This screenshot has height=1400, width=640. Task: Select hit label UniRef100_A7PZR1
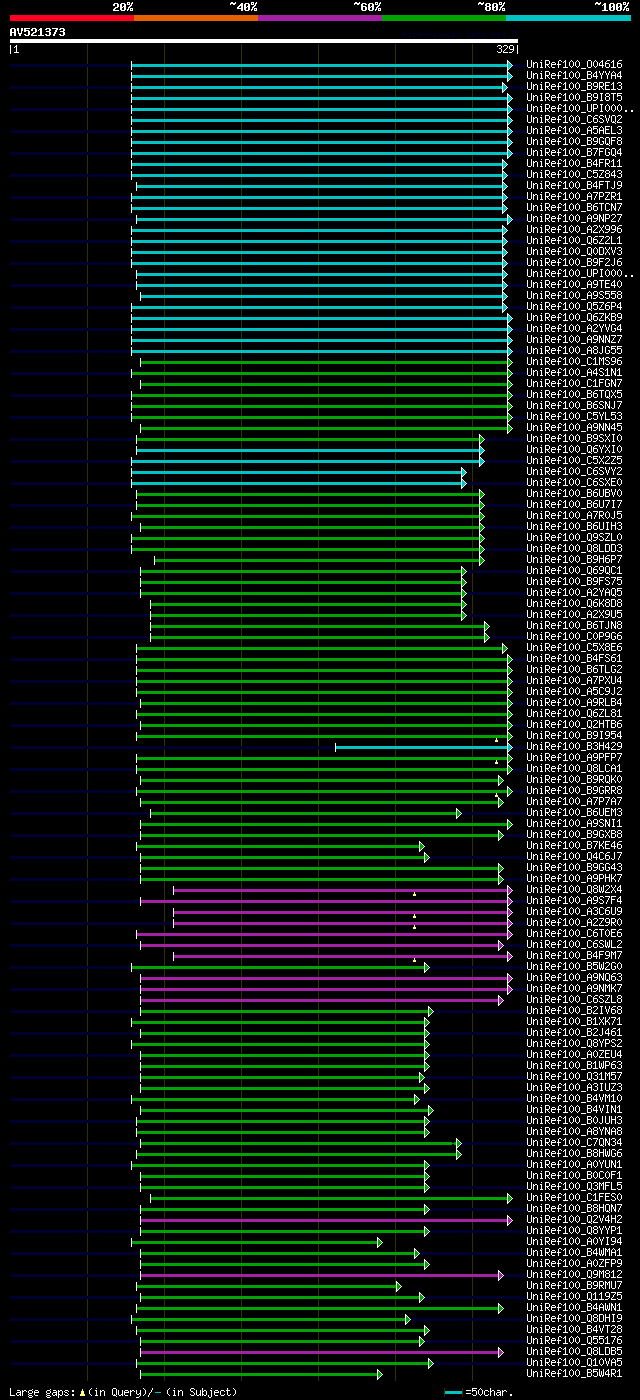click(574, 196)
